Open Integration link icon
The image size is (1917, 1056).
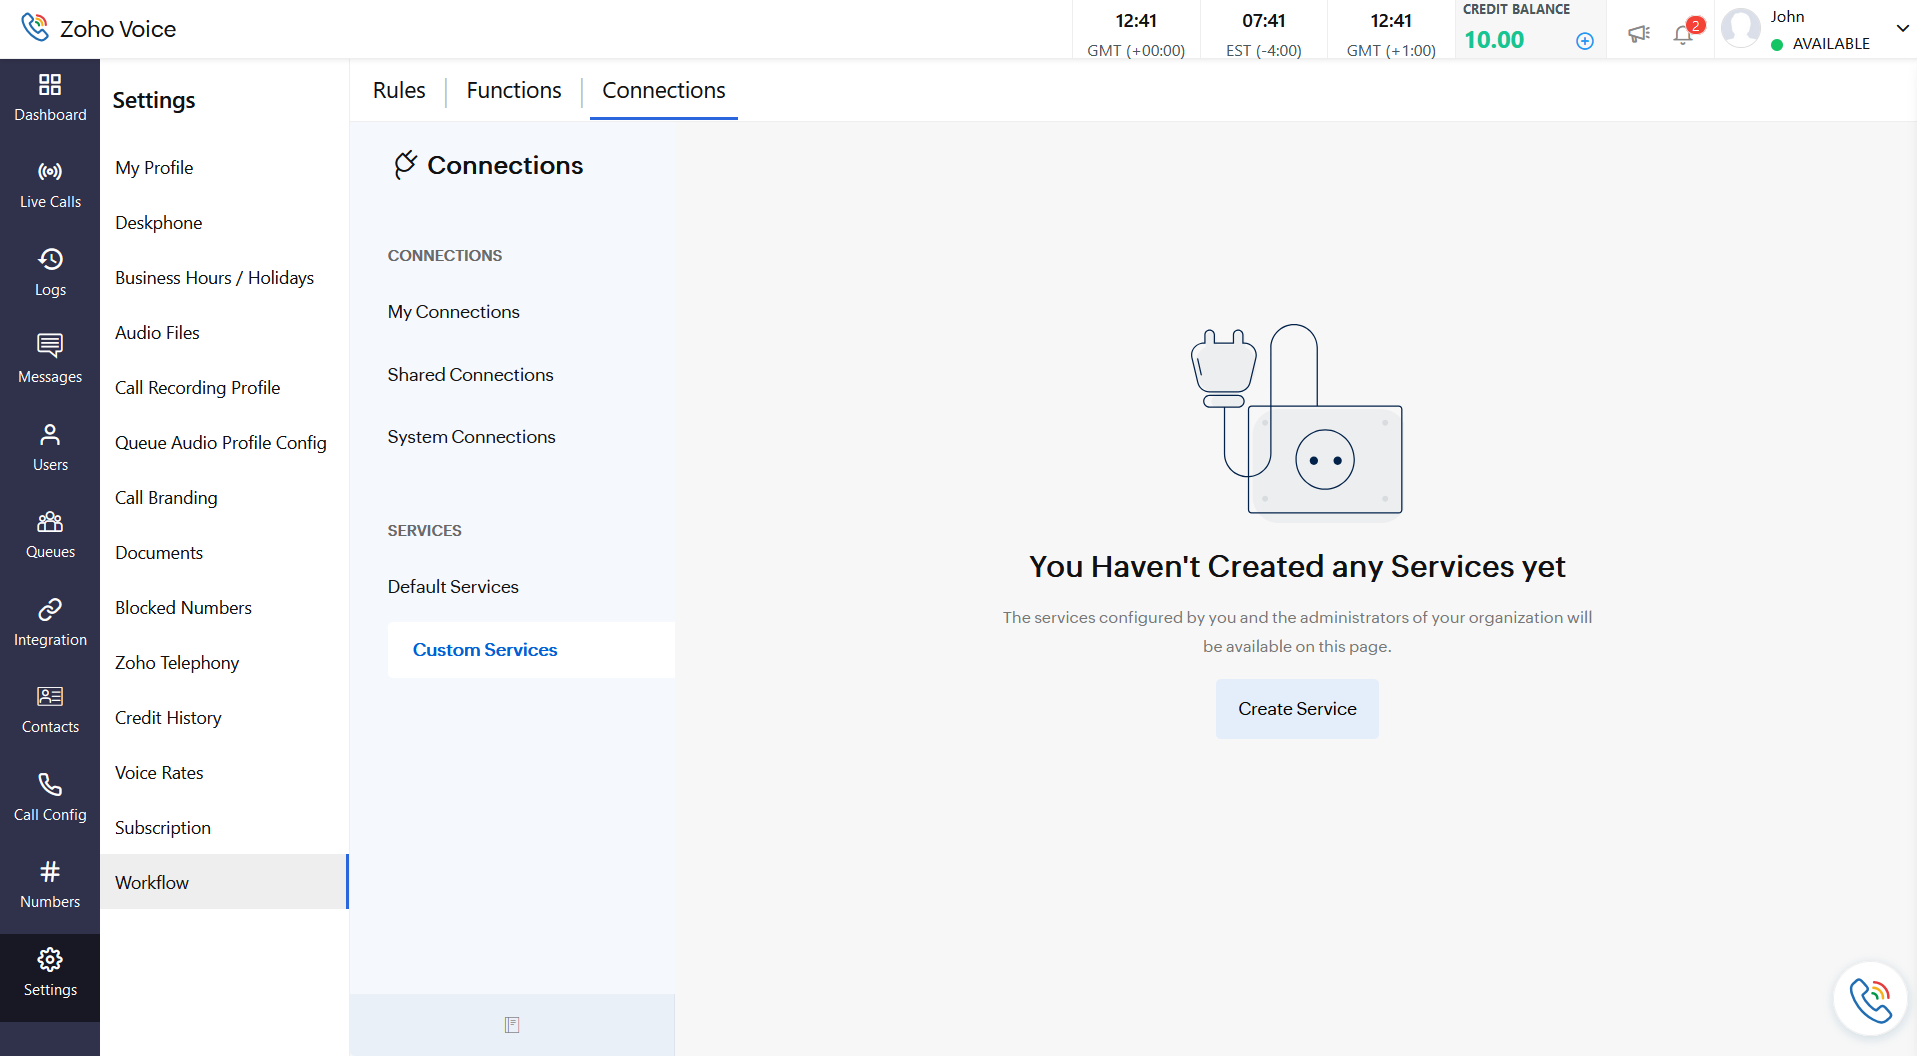click(50, 610)
